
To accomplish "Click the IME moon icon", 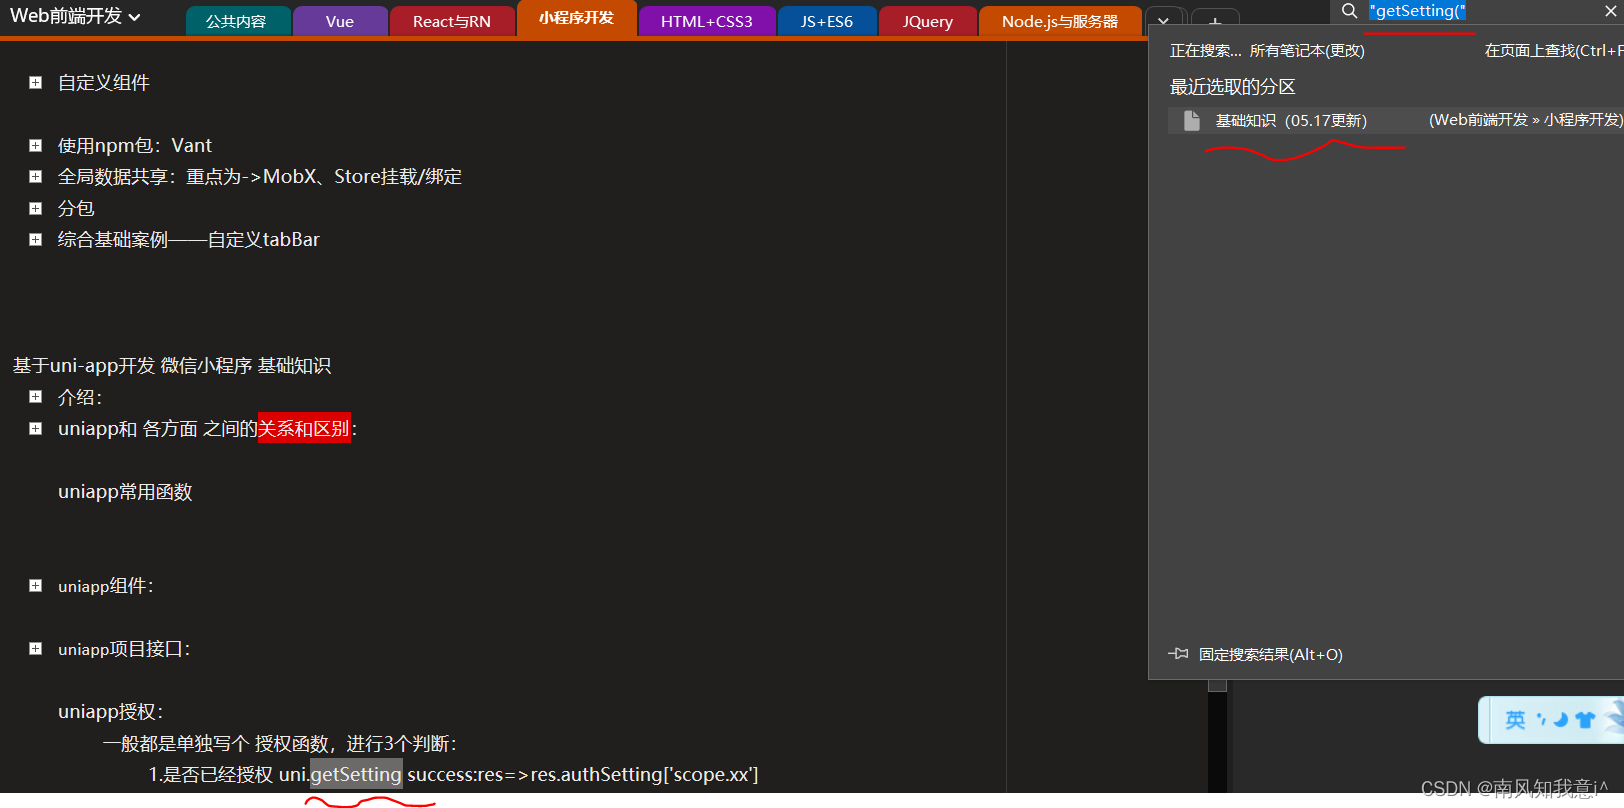I will tap(1560, 720).
